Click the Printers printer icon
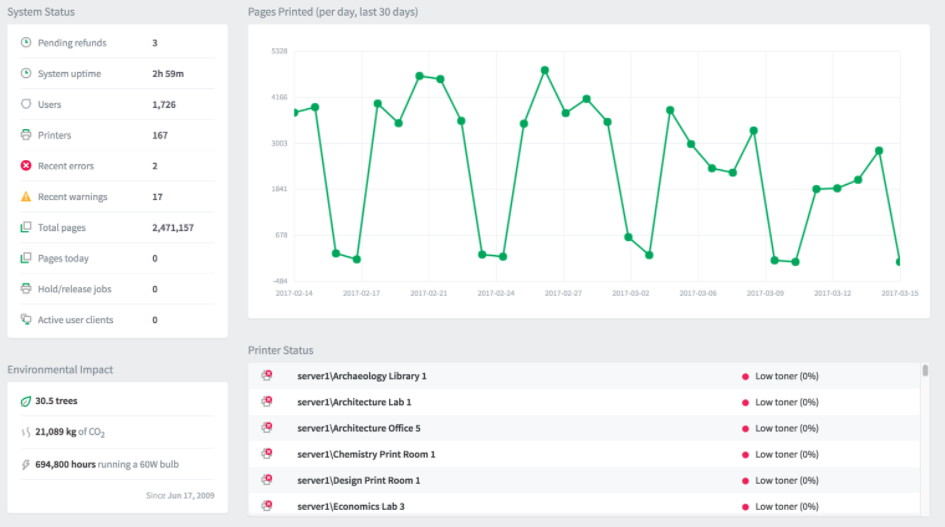Viewport: 945px width, 527px height. [26, 134]
